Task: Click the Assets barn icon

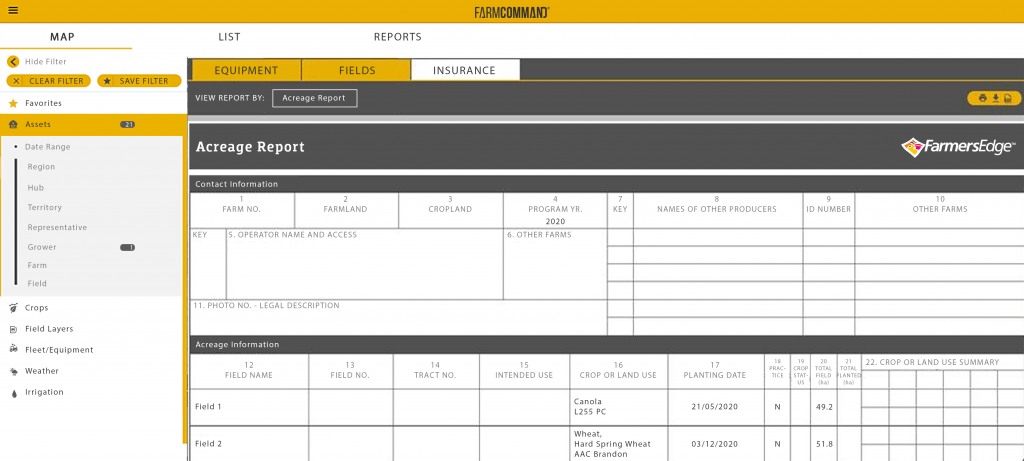Action: [13, 124]
